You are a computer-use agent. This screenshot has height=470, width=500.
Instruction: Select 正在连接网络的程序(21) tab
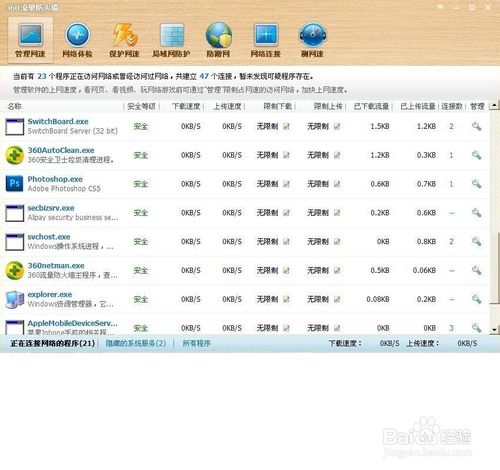point(53,343)
